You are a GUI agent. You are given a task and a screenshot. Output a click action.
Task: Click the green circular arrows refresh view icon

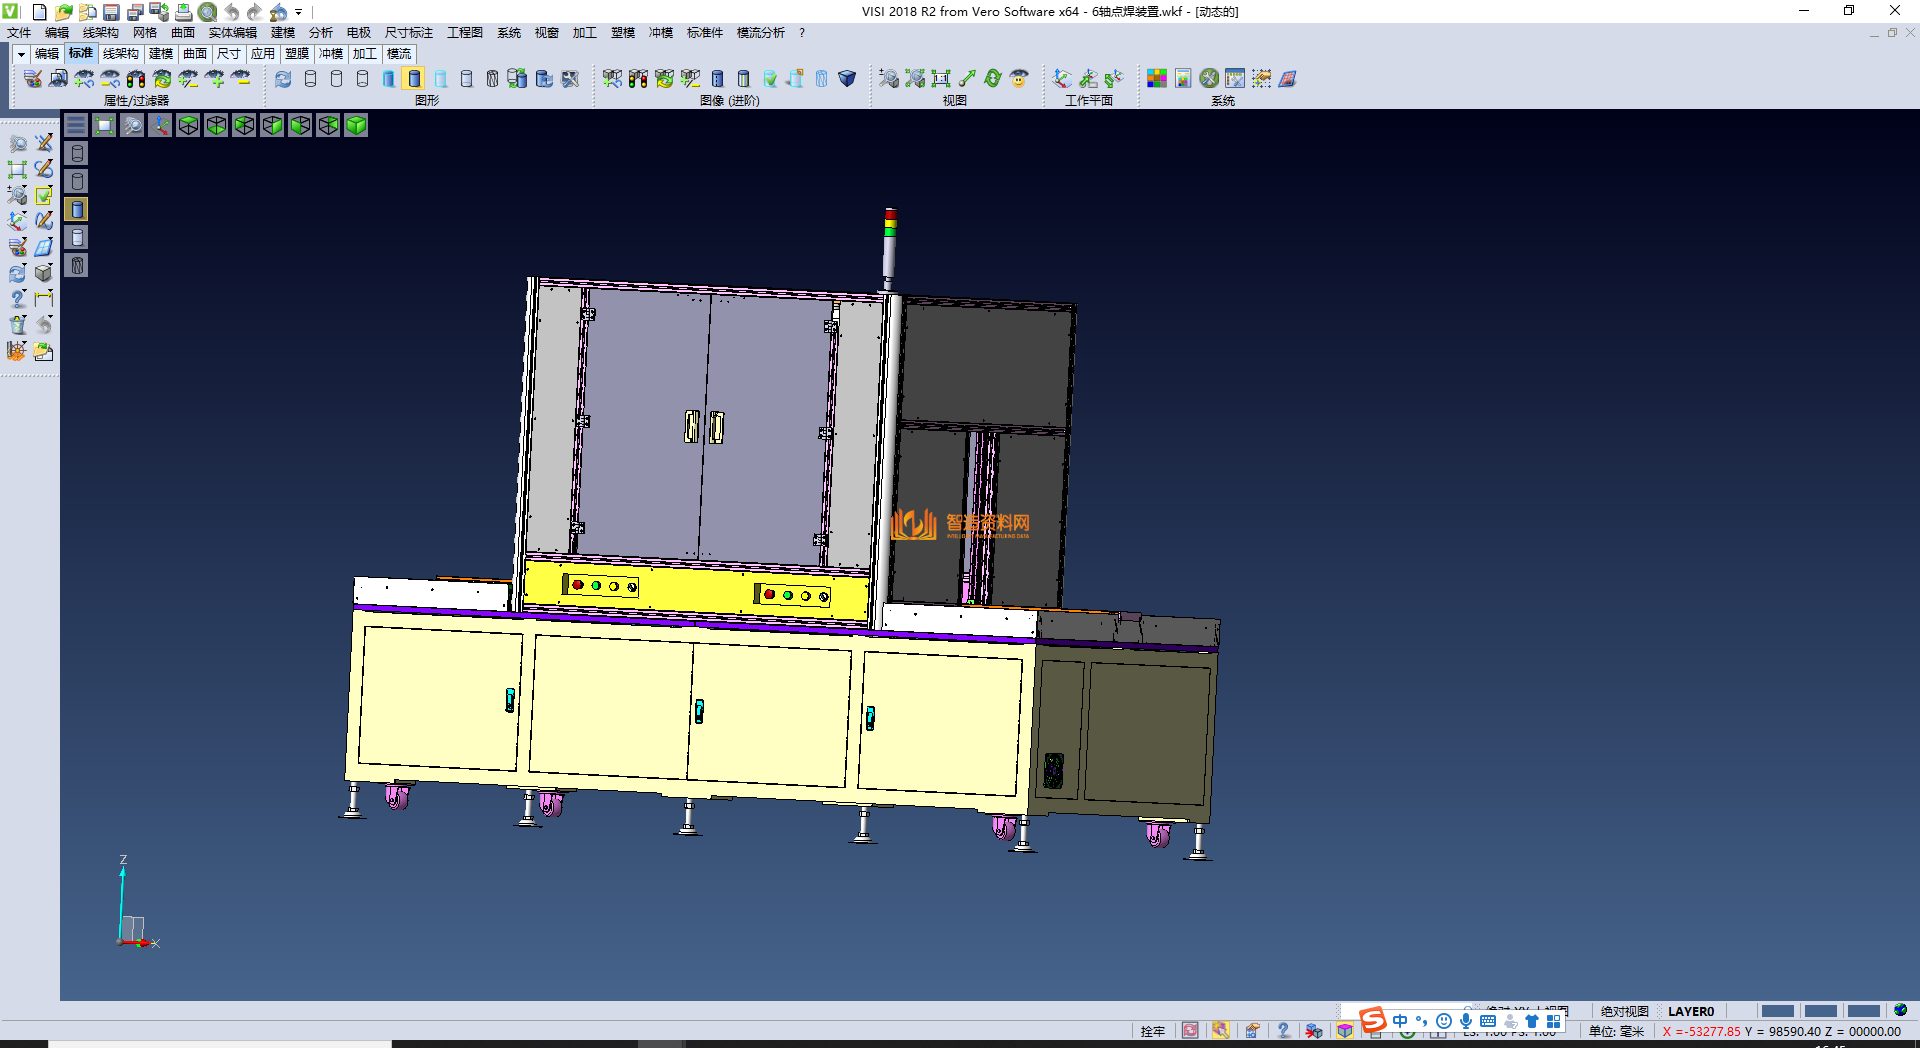point(993,79)
